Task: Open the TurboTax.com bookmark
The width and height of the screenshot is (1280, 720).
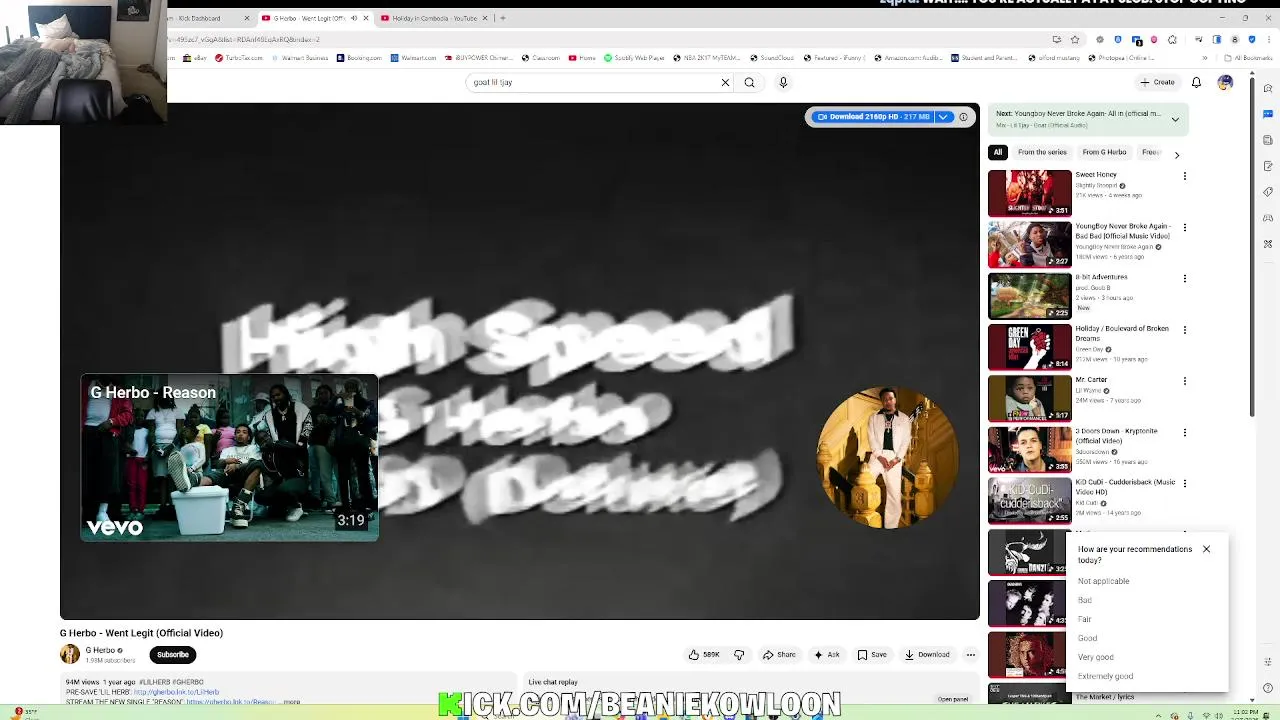Action: (239, 58)
